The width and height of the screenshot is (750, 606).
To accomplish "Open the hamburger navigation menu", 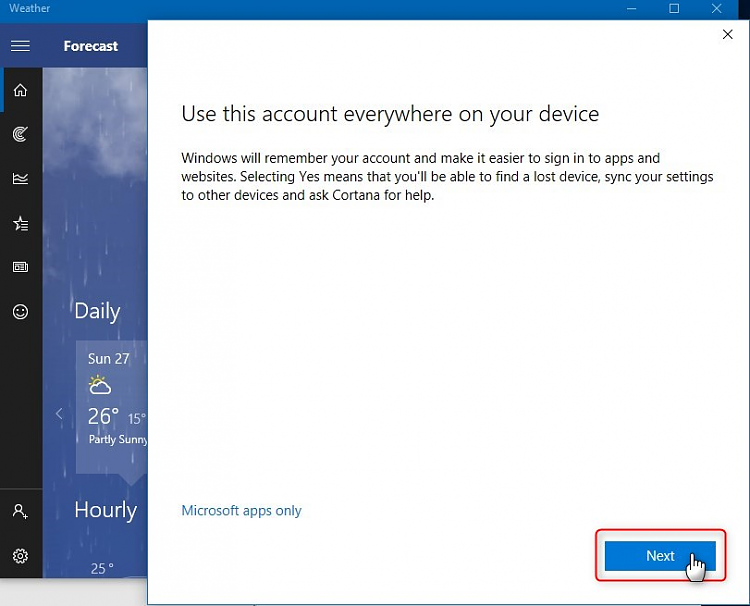I will [20, 46].
